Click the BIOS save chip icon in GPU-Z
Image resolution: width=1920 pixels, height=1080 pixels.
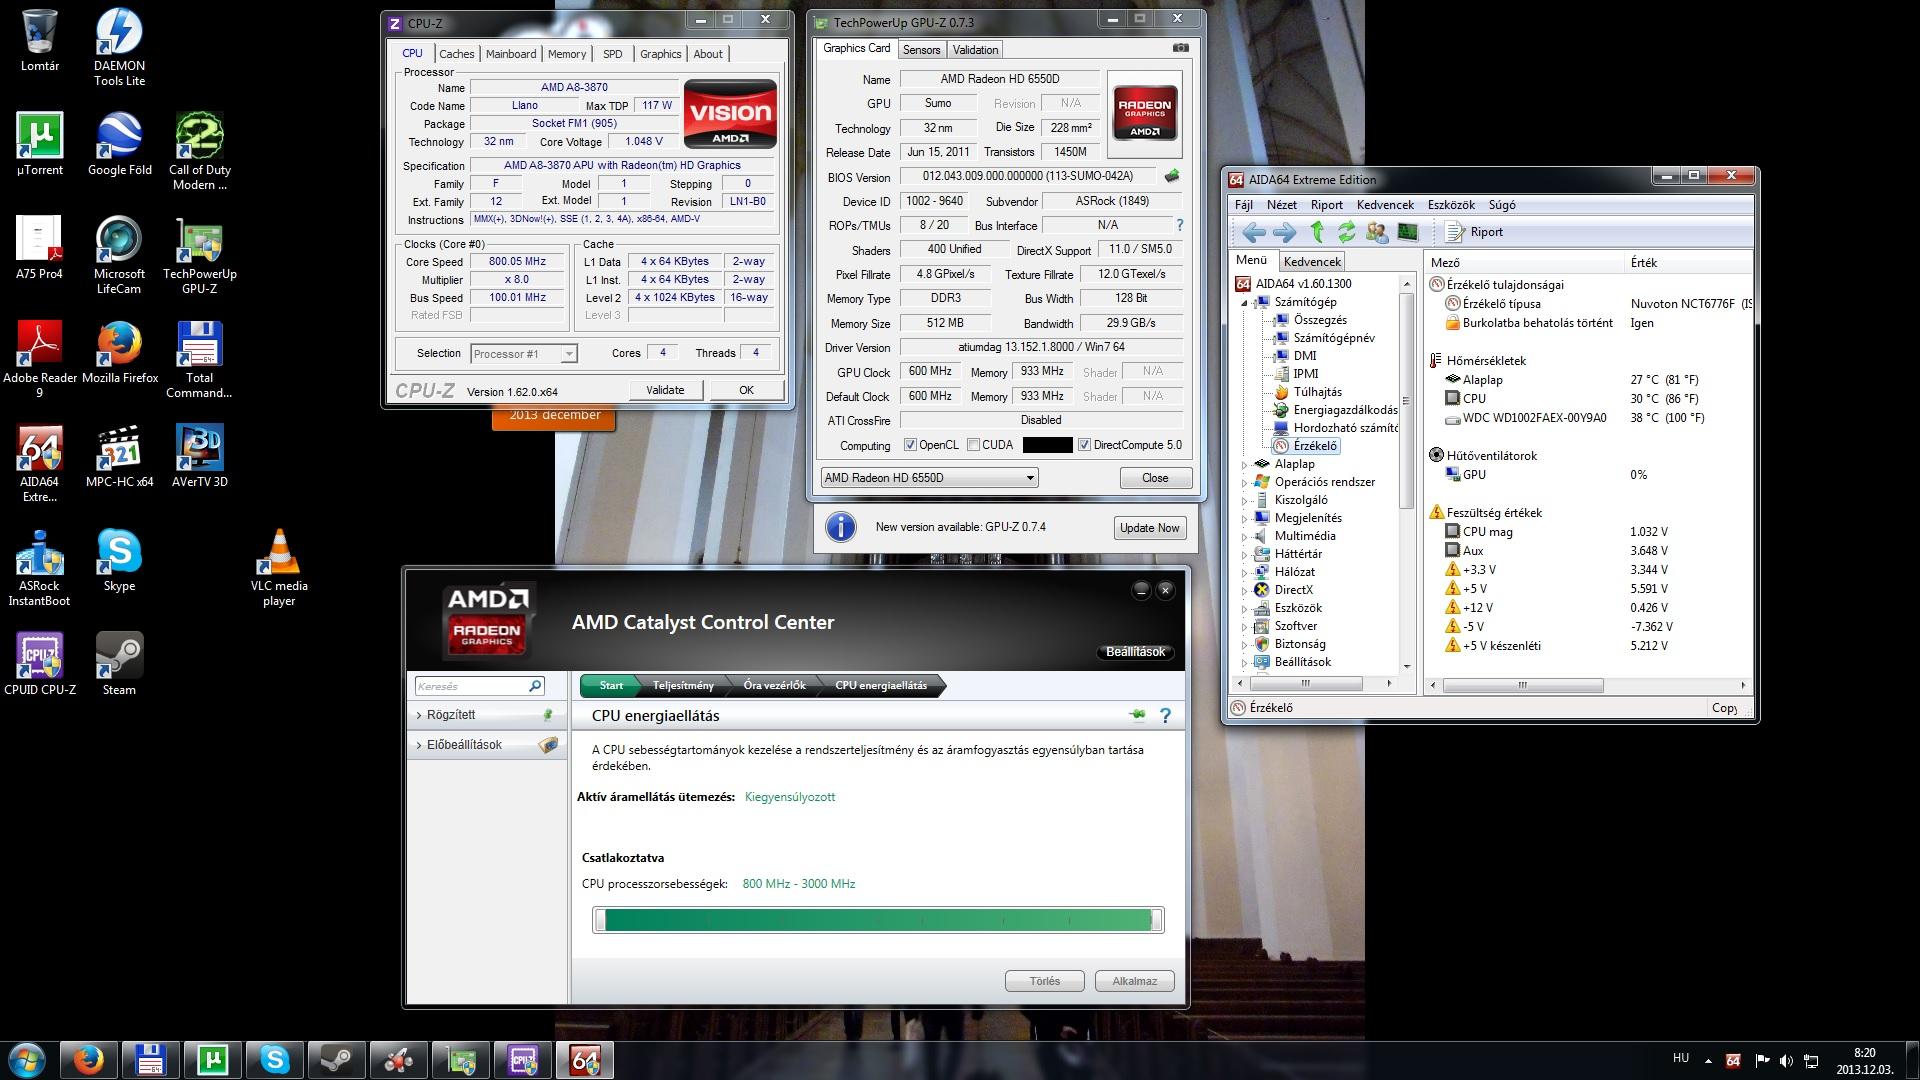[x=1172, y=176]
